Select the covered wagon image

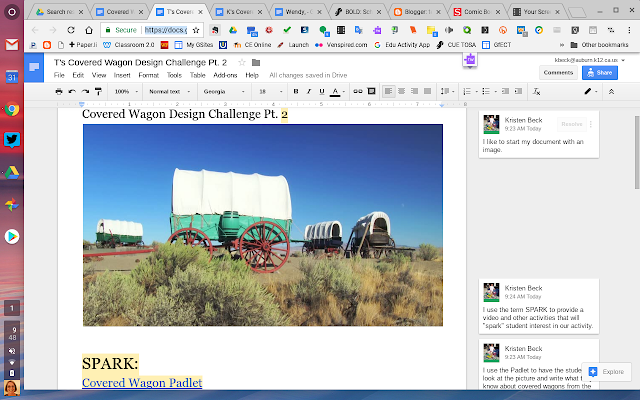pos(263,225)
